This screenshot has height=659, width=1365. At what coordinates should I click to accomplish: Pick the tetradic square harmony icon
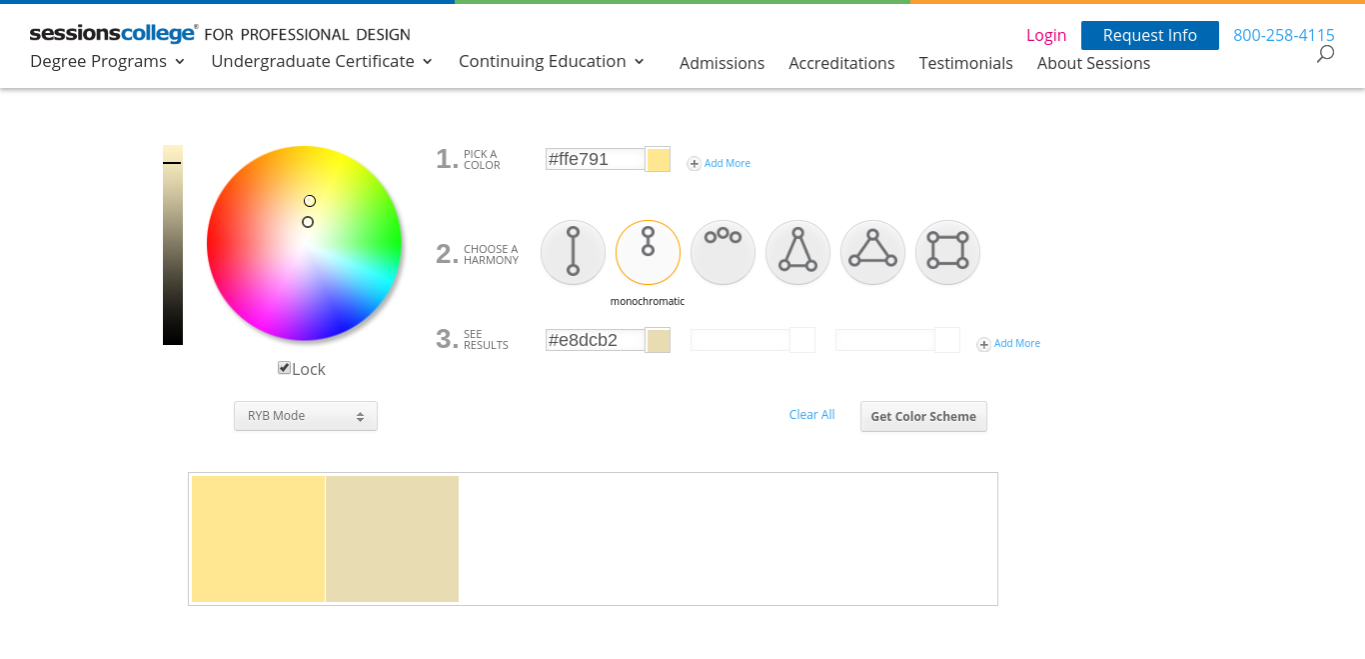point(947,252)
